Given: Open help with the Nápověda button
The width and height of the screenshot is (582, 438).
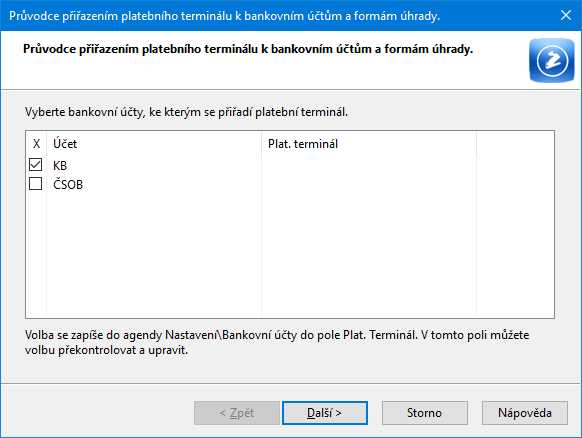Looking at the screenshot, I should click(525, 413).
